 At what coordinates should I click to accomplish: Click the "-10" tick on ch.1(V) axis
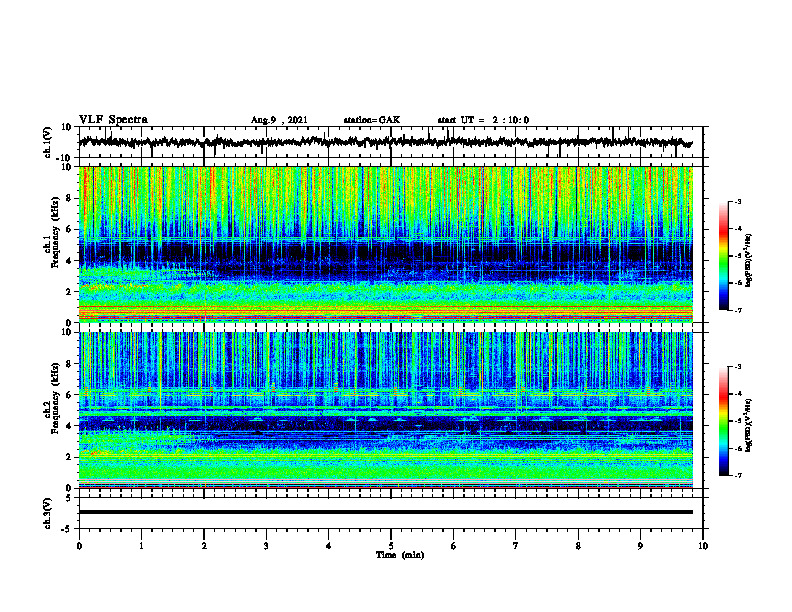[x=65, y=158]
